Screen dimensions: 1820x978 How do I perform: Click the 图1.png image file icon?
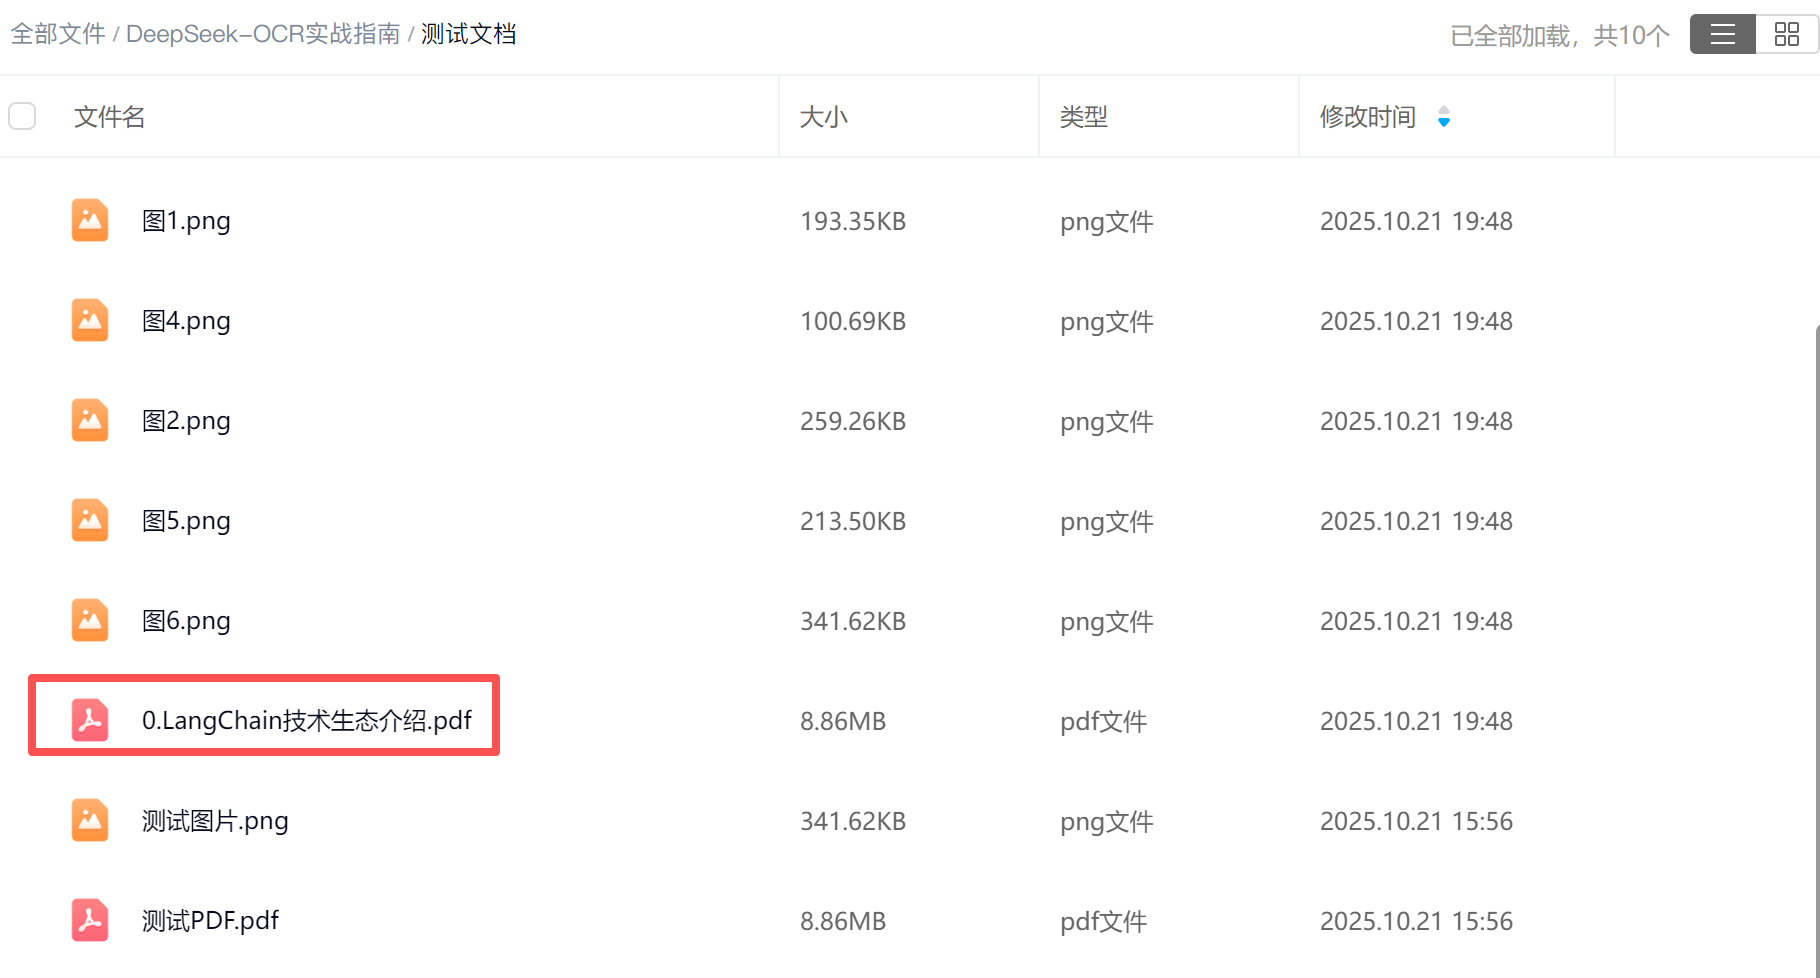coord(90,220)
